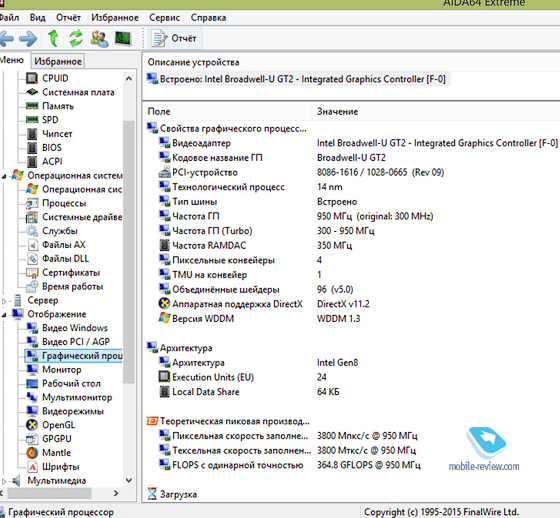Open the Файл menu
Screen dimensions: 560x518
(x=9, y=18)
